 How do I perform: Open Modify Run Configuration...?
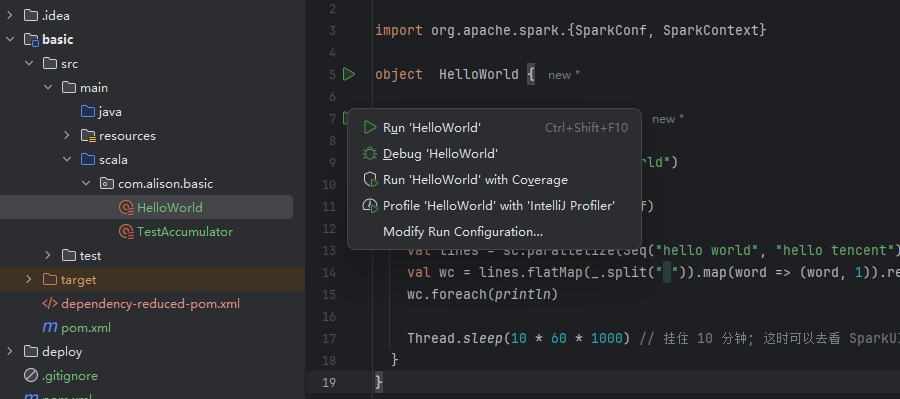pyautogui.click(x=494, y=232)
